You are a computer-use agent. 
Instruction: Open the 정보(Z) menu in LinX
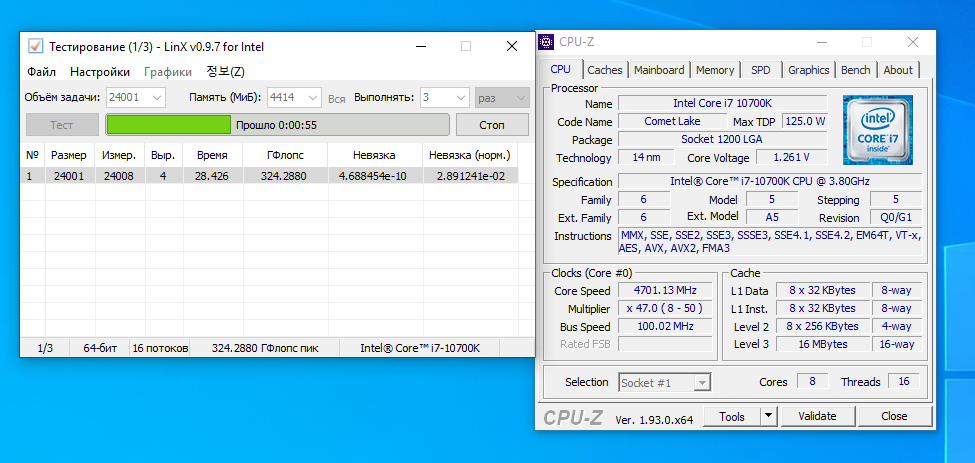point(225,72)
